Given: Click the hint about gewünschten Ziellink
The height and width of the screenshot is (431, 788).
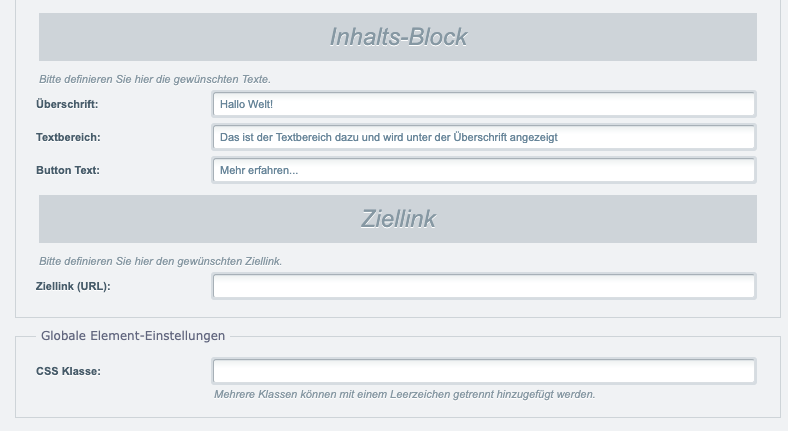Looking at the screenshot, I should tap(160, 261).
